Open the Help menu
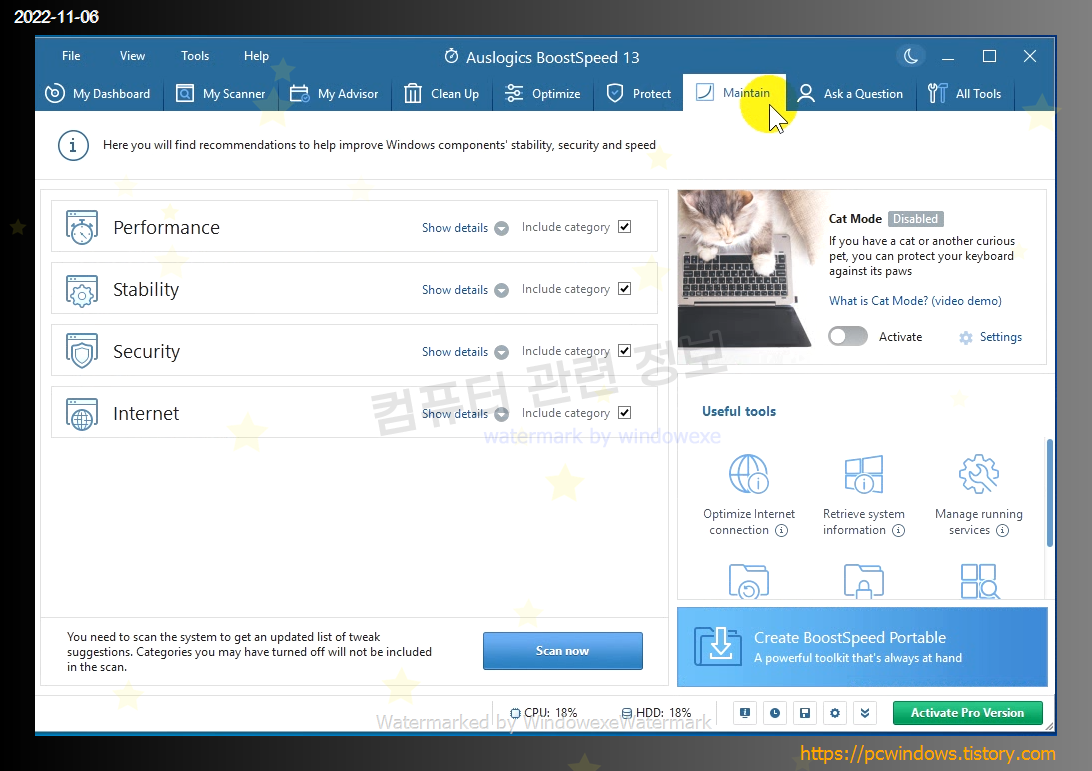The width and height of the screenshot is (1092, 771). [x=256, y=56]
